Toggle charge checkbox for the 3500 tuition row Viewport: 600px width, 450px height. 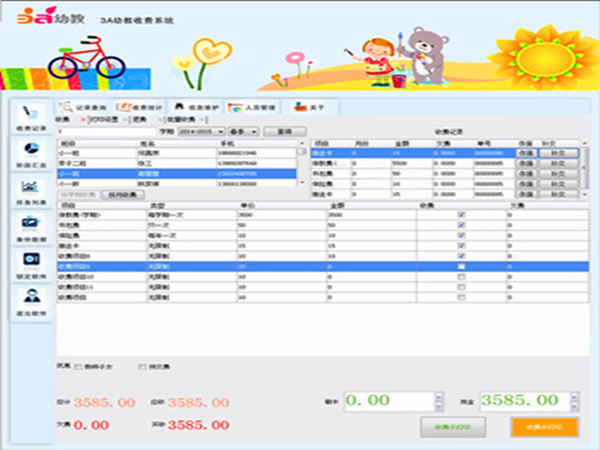tap(461, 215)
